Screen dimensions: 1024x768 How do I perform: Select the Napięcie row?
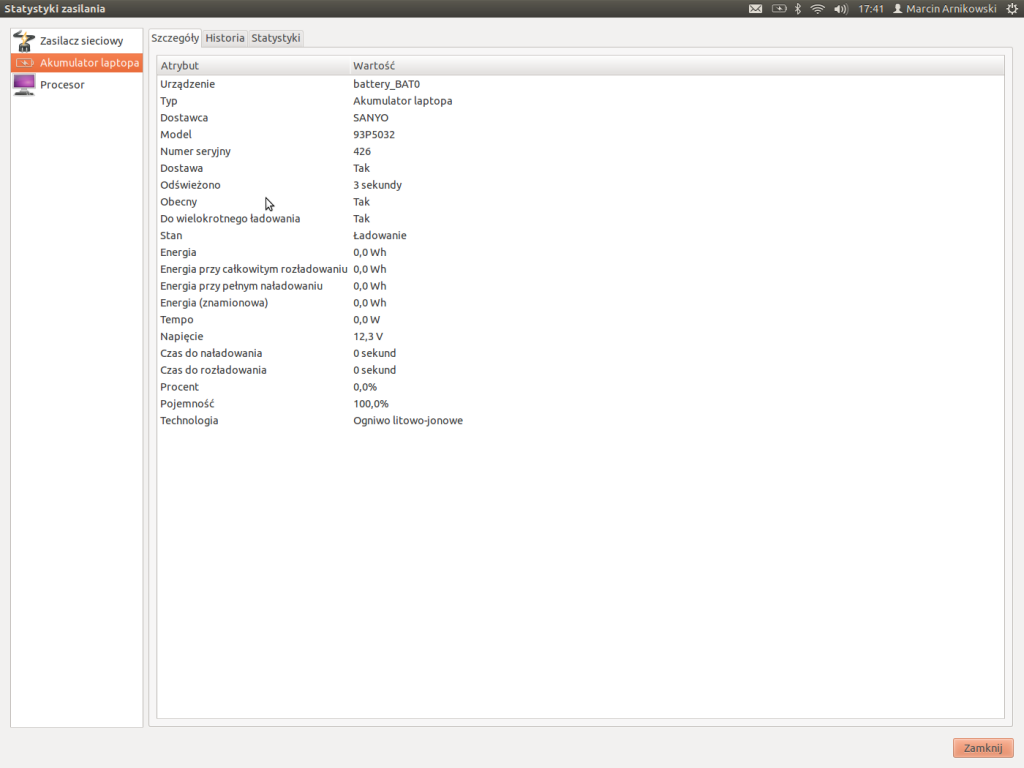point(580,336)
